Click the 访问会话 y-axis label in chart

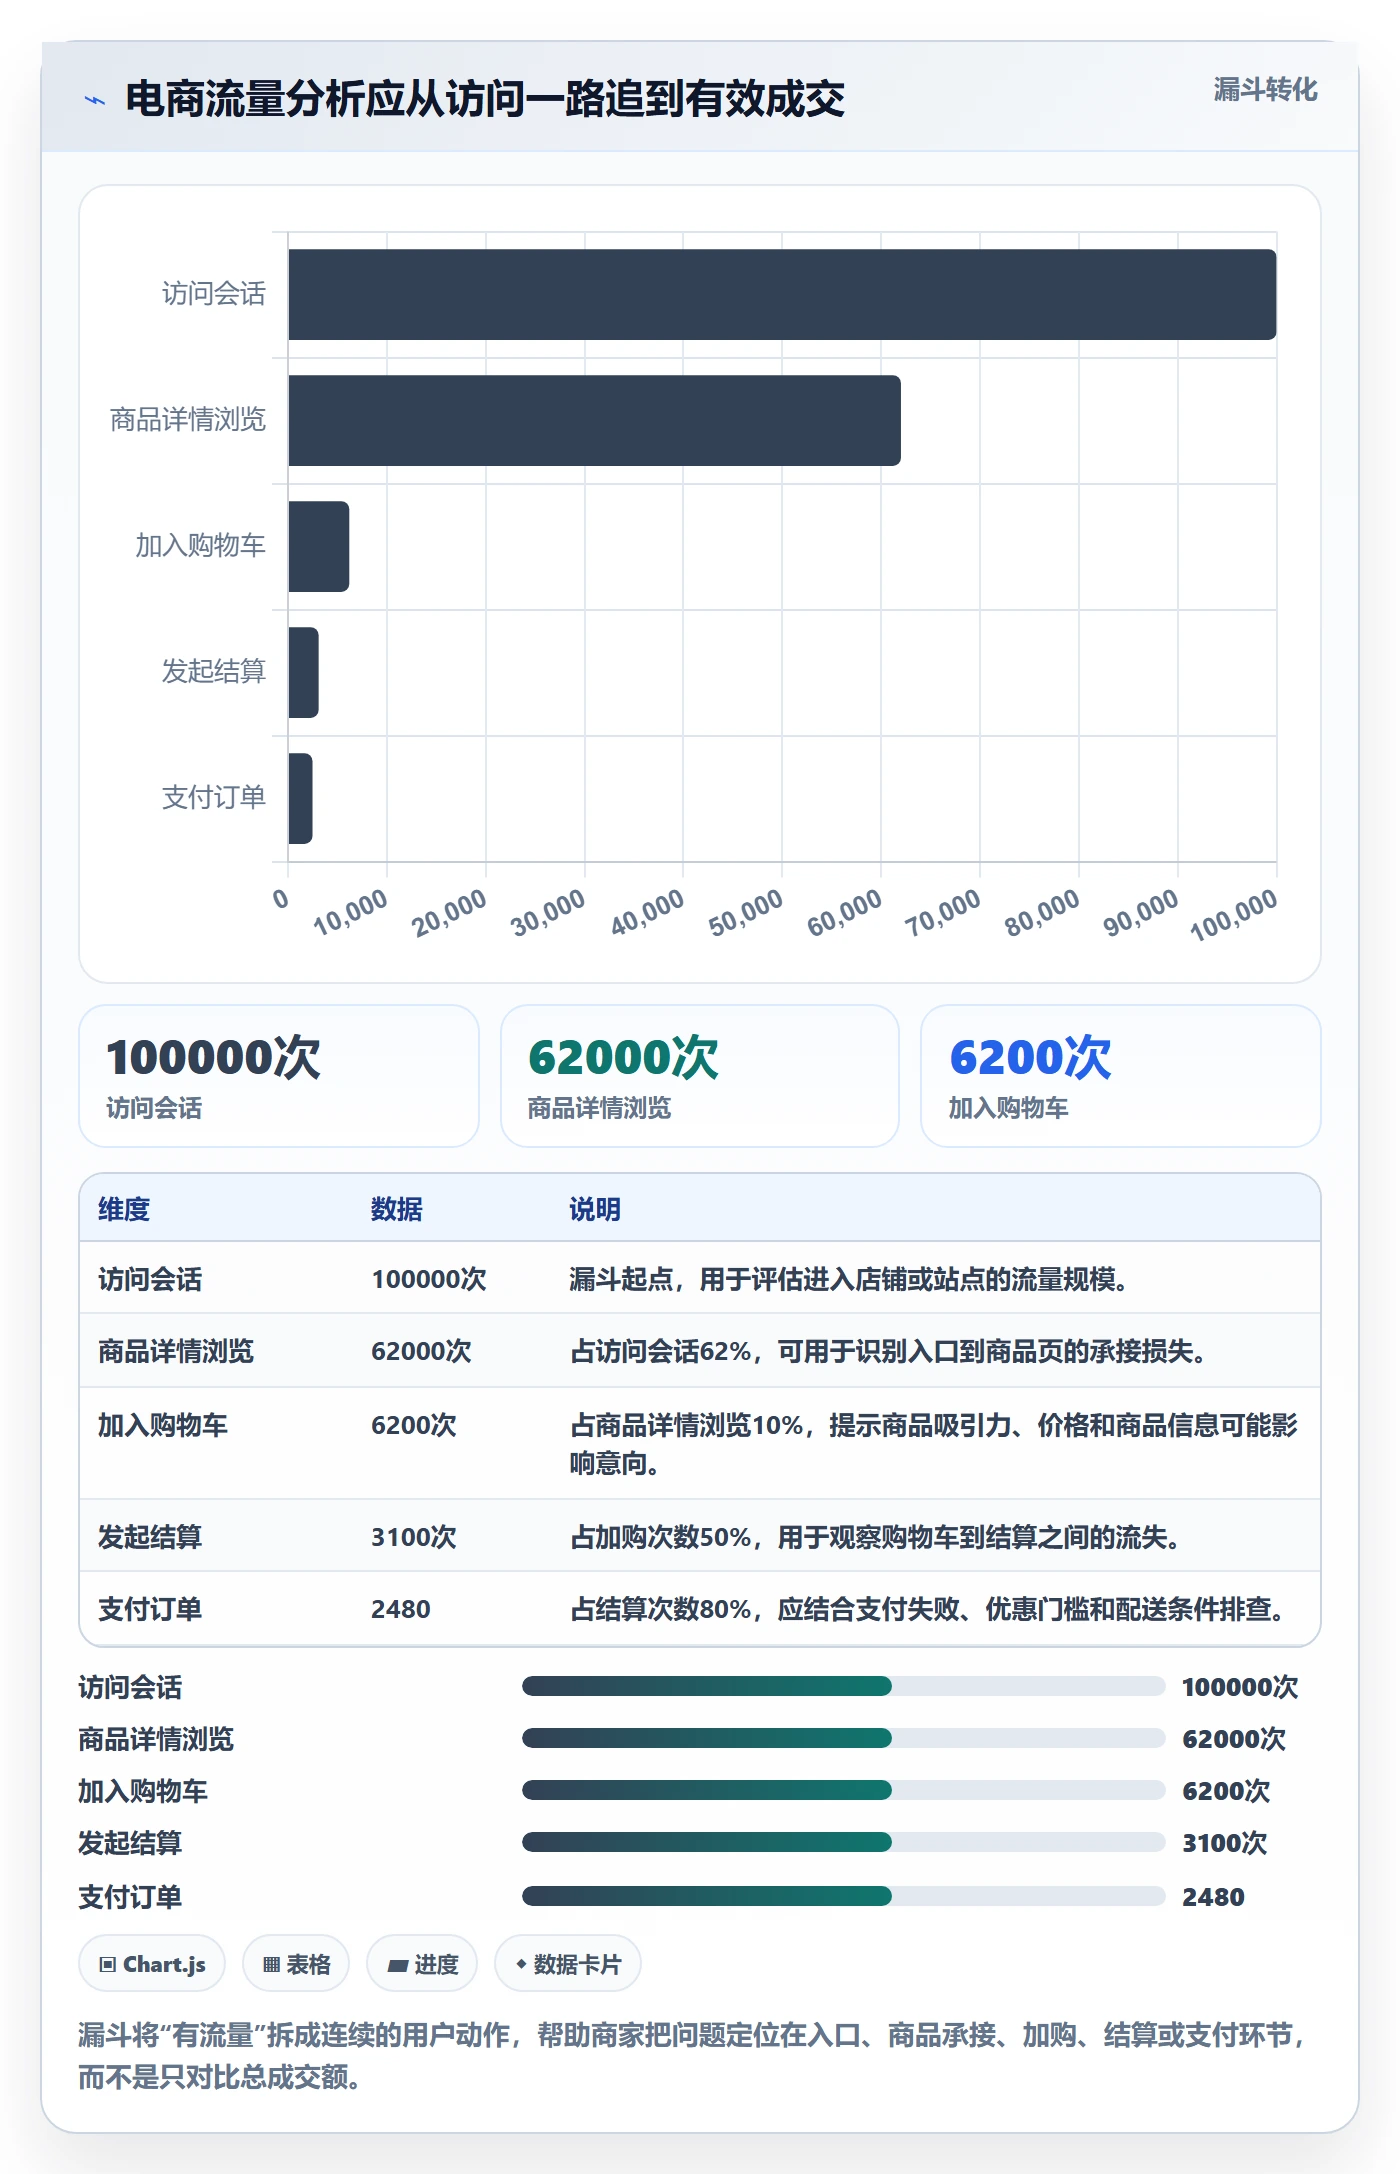coord(214,294)
